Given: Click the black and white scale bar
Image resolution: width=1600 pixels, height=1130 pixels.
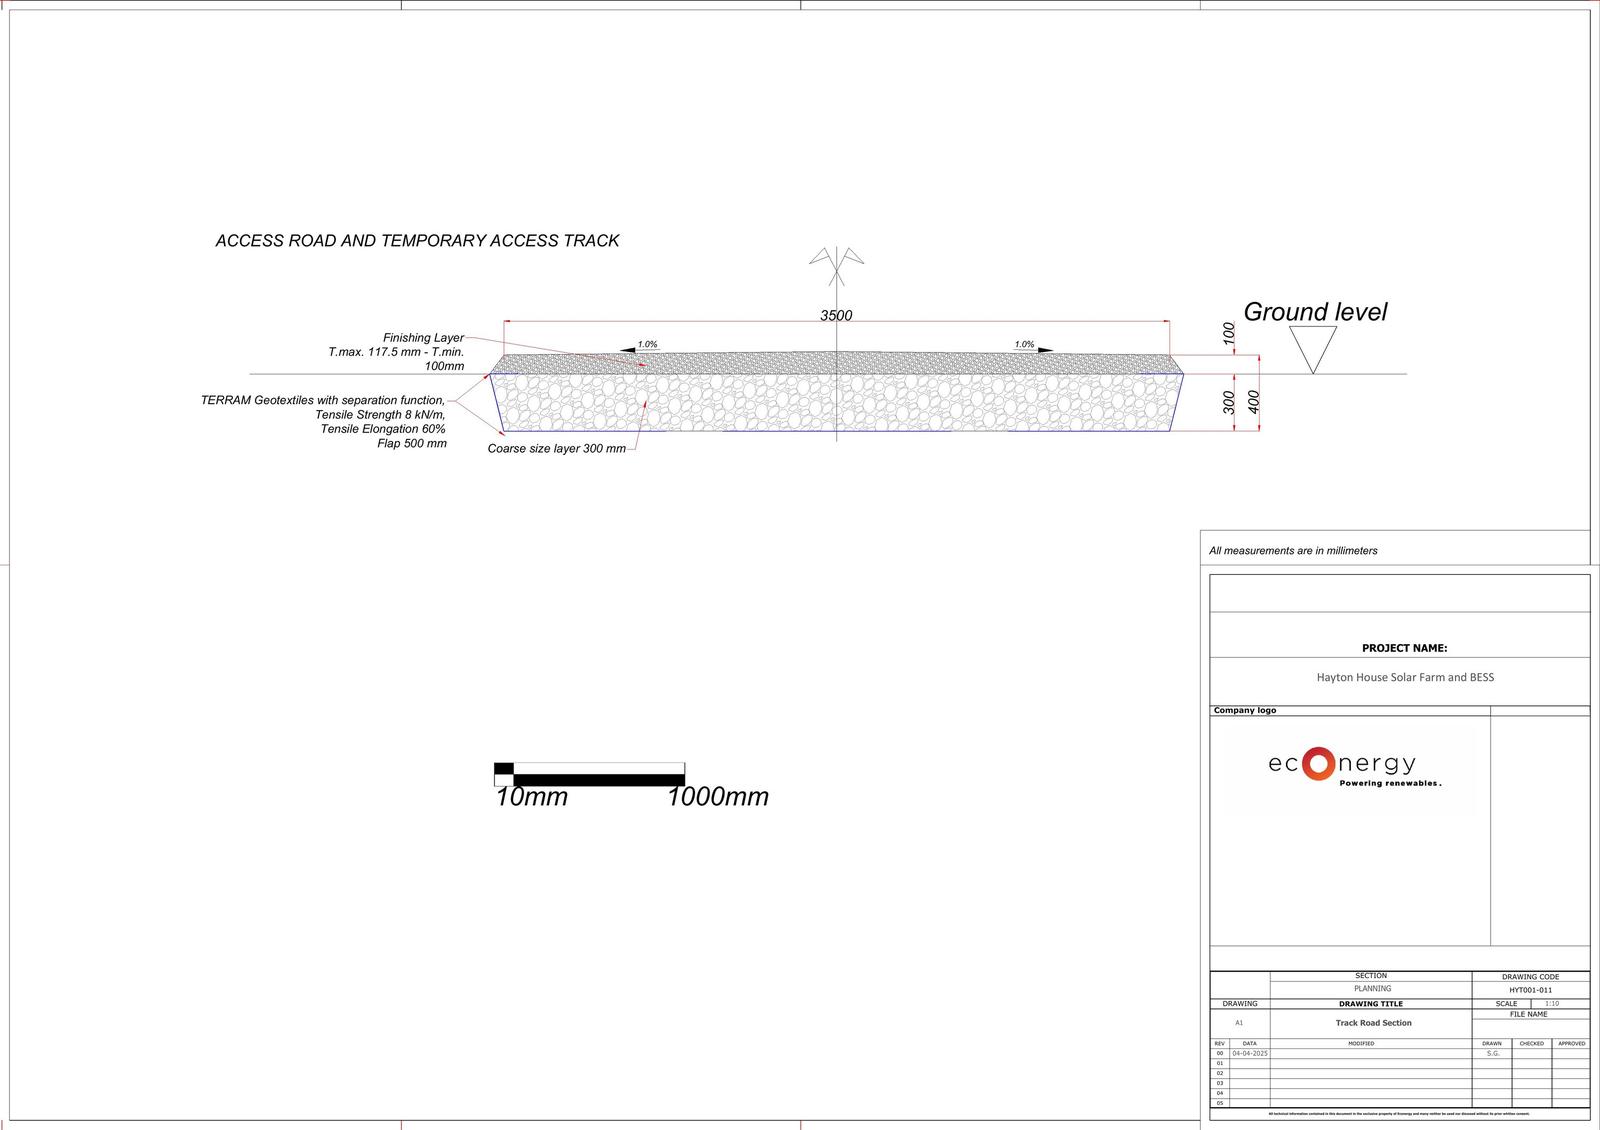Looking at the screenshot, I should (589, 775).
